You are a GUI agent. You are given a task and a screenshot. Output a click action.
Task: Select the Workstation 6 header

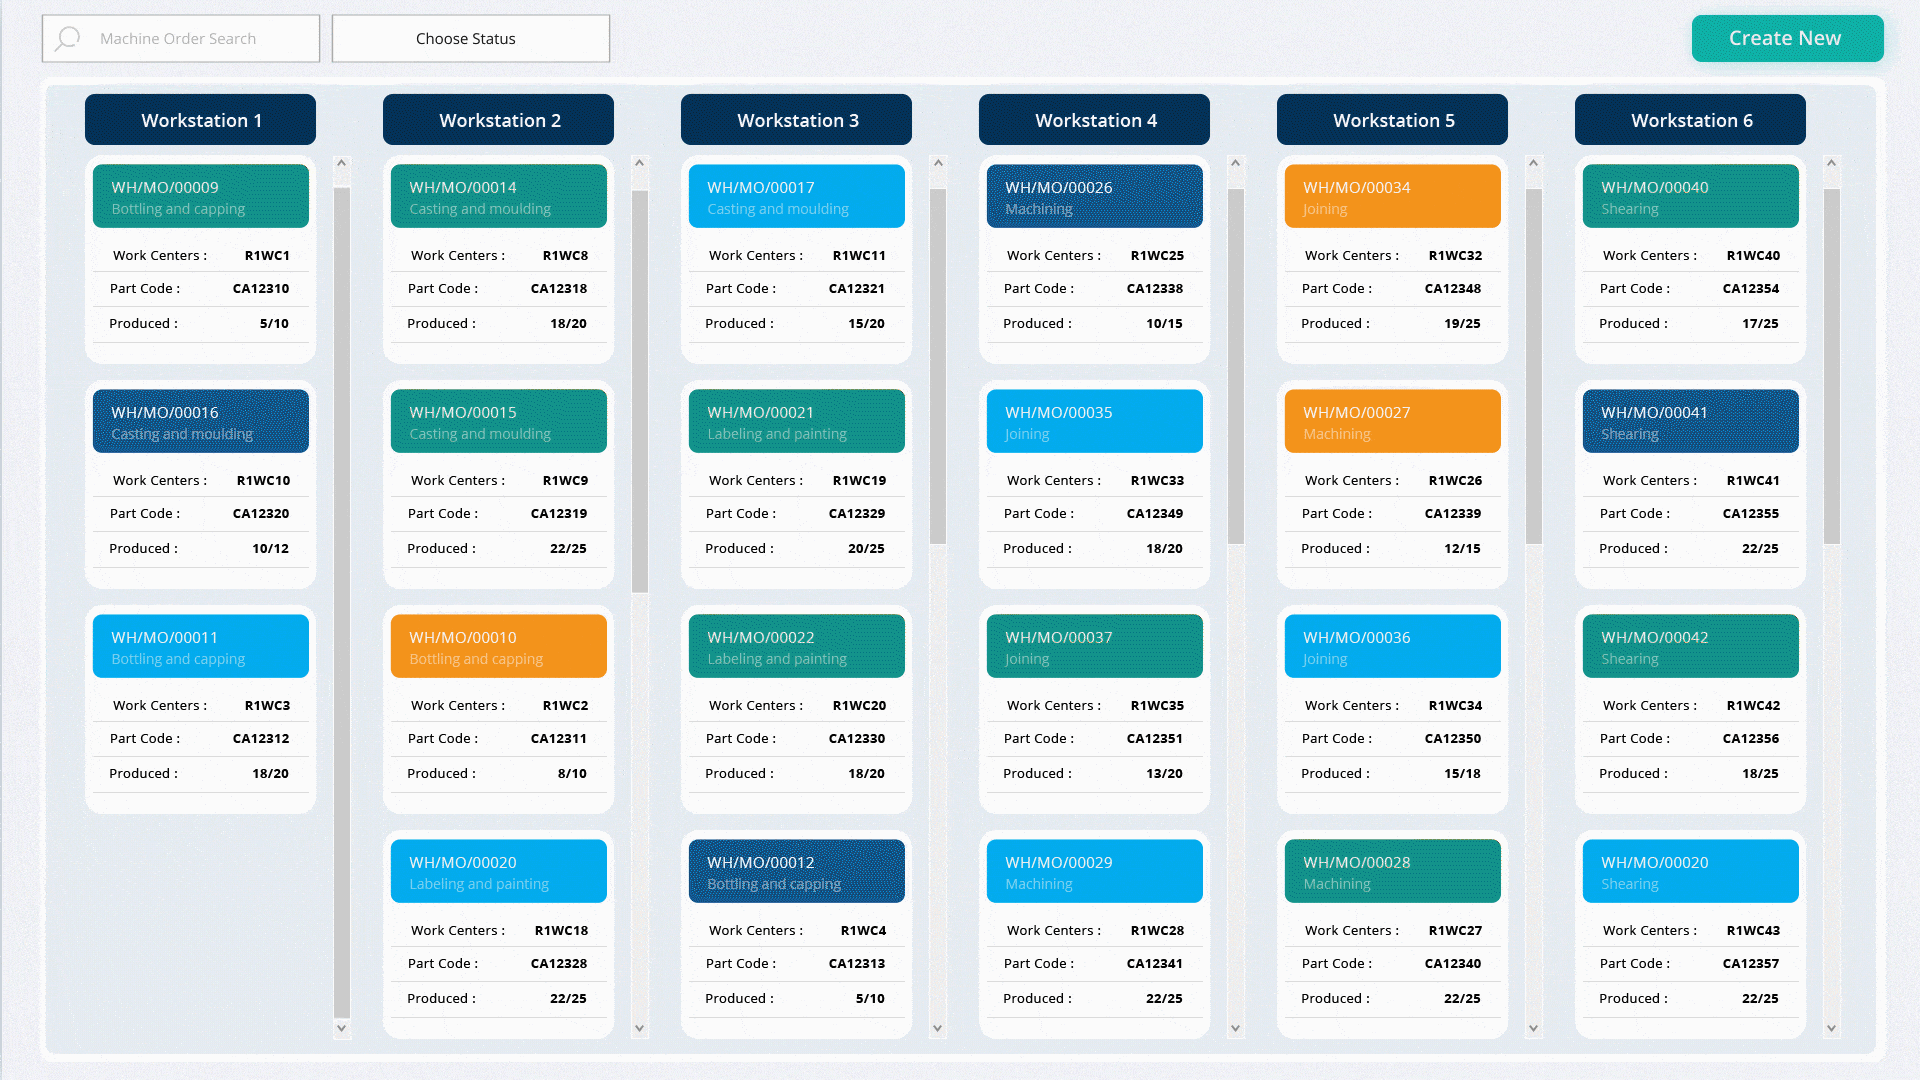pos(1690,120)
